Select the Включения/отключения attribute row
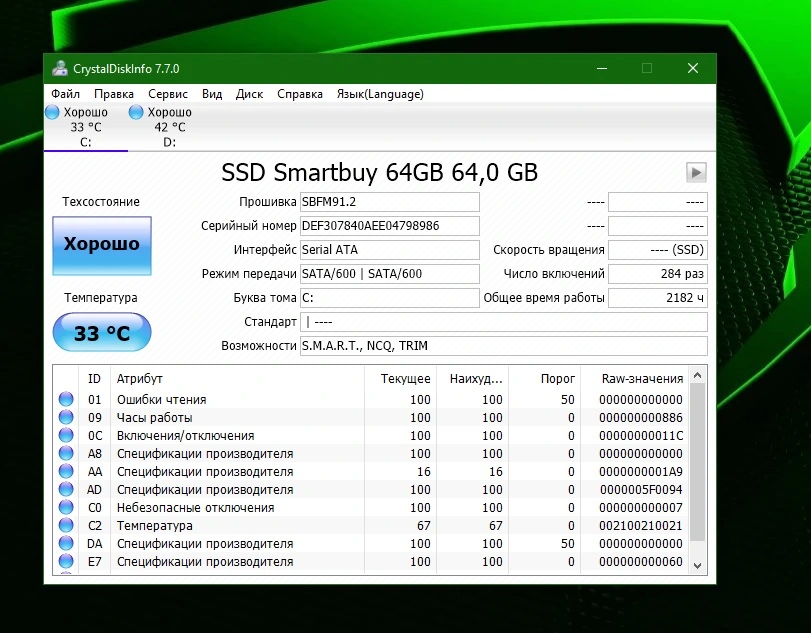This screenshot has width=811, height=633. [x=371, y=435]
